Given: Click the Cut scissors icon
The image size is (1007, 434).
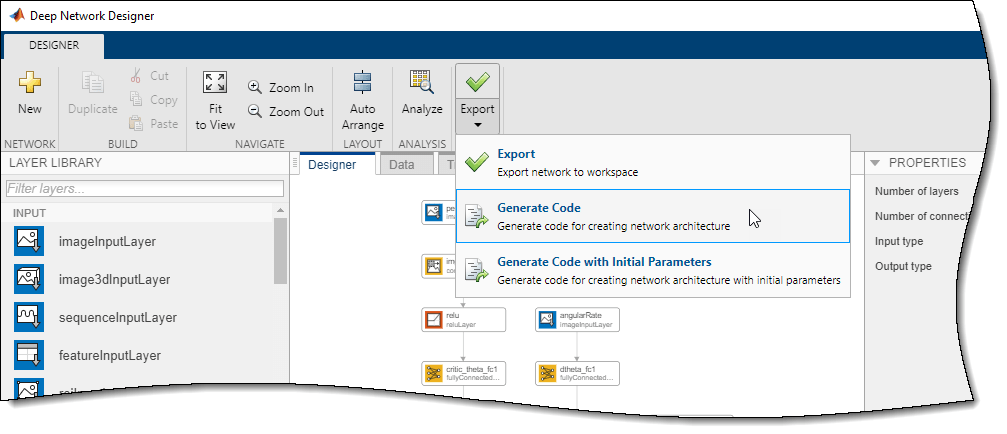Looking at the screenshot, I should click(135, 76).
